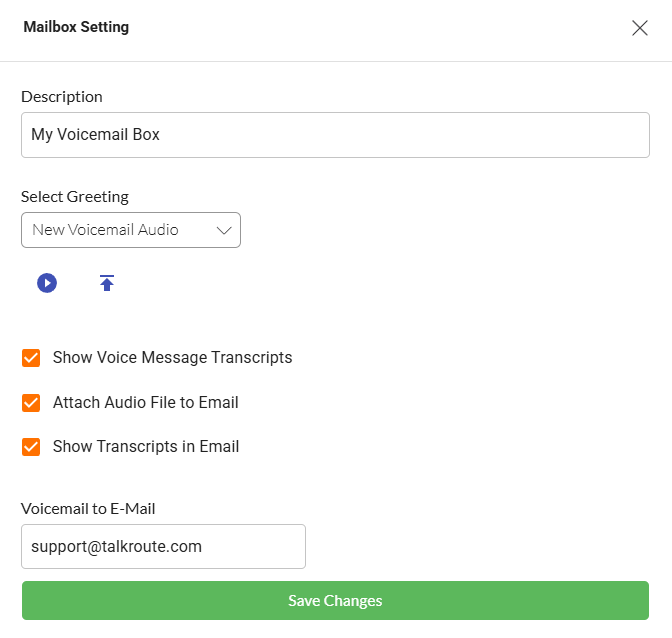
Task: Click the Select Greeting label
Action: tap(75, 197)
